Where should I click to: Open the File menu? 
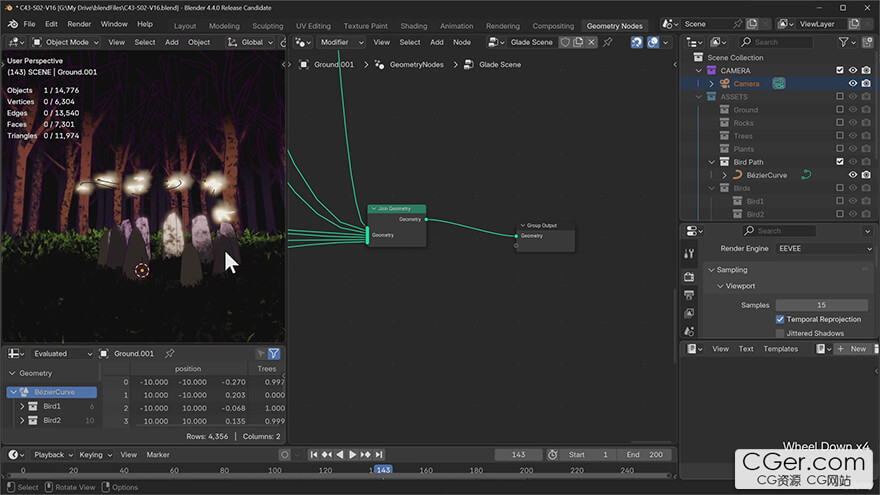point(29,24)
